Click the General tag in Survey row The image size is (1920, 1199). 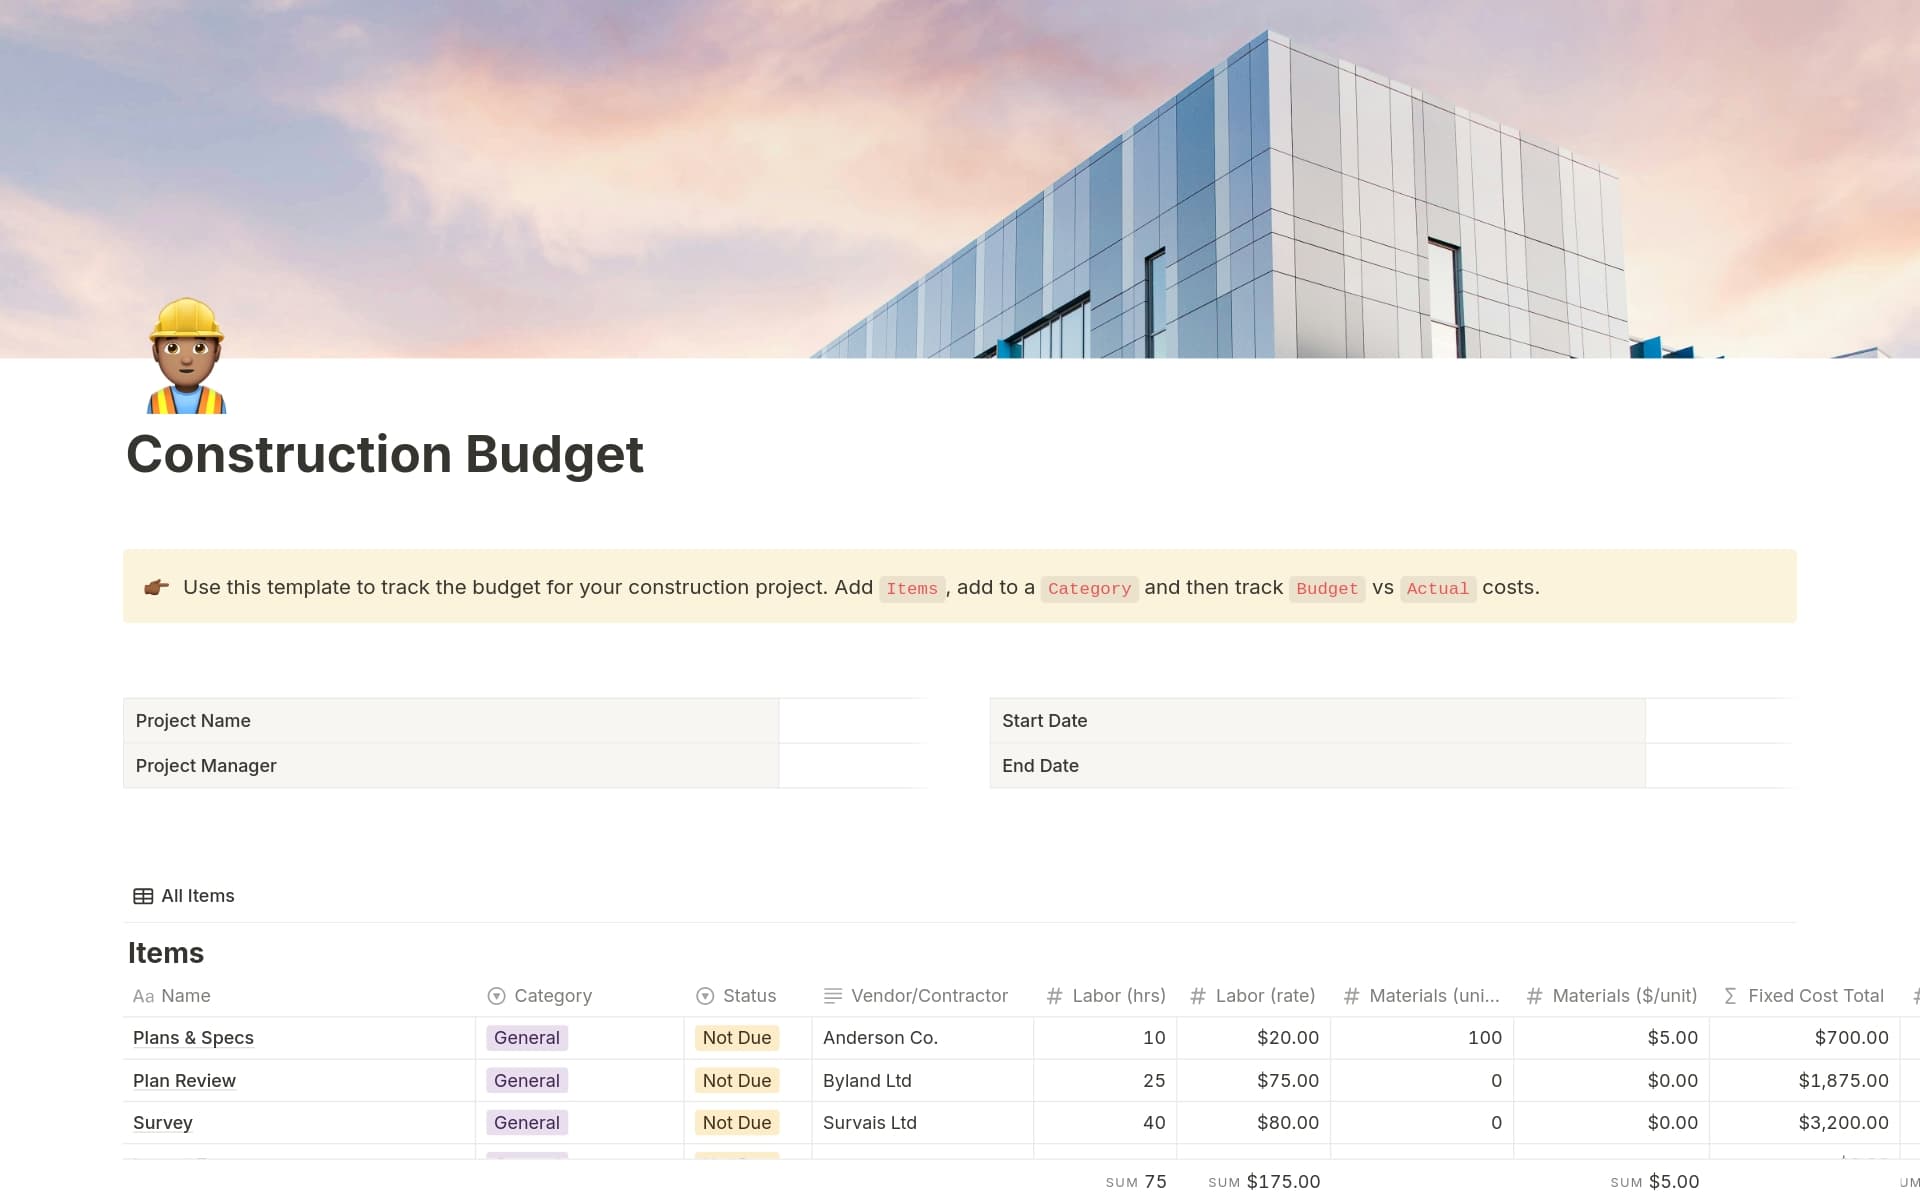527,1123
